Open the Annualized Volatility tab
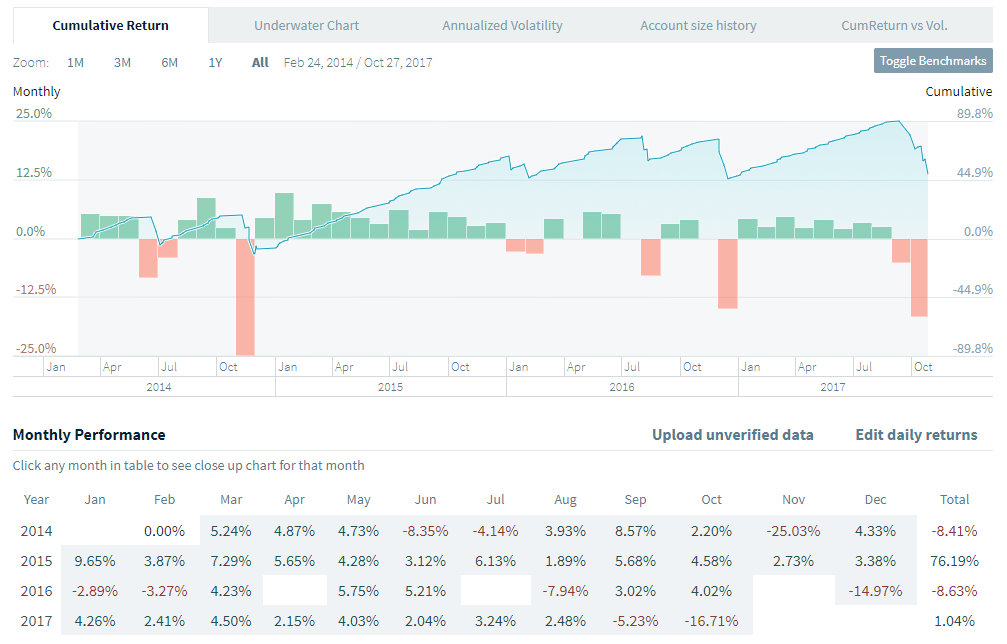The width and height of the screenshot is (1007, 644). (502, 25)
